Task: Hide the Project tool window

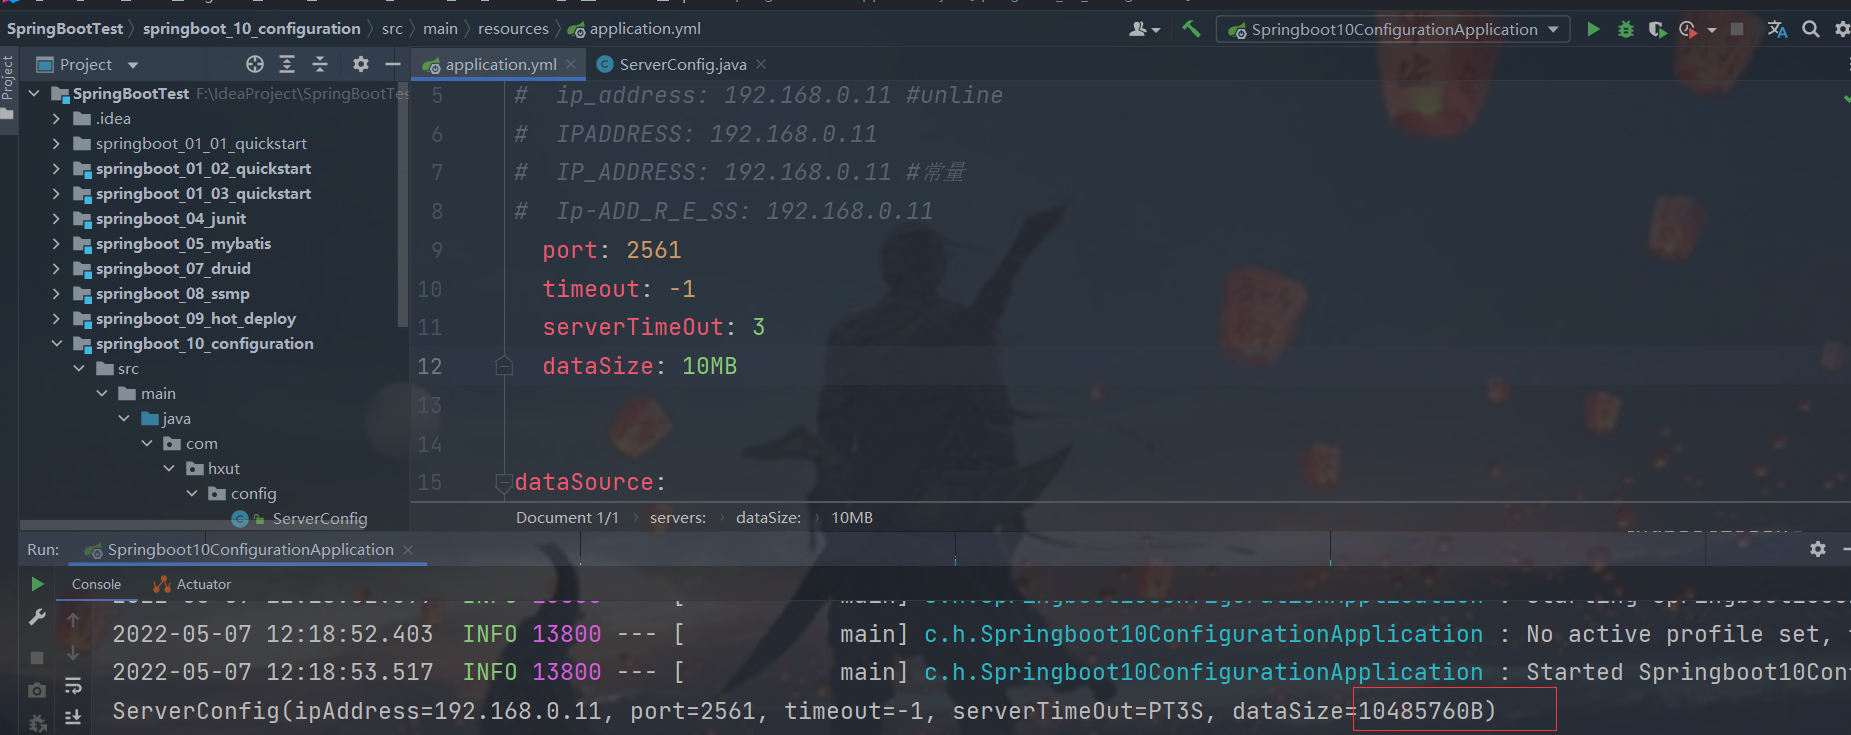Action: click(x=393, y=64)
